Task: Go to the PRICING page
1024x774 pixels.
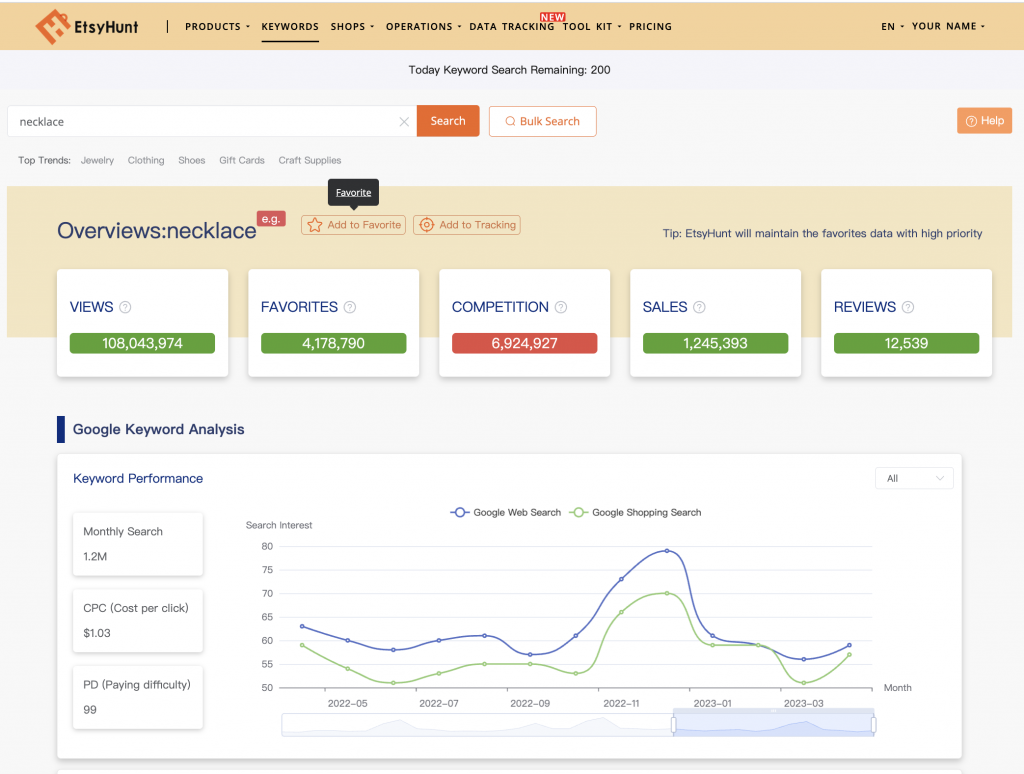Action: 650,27
